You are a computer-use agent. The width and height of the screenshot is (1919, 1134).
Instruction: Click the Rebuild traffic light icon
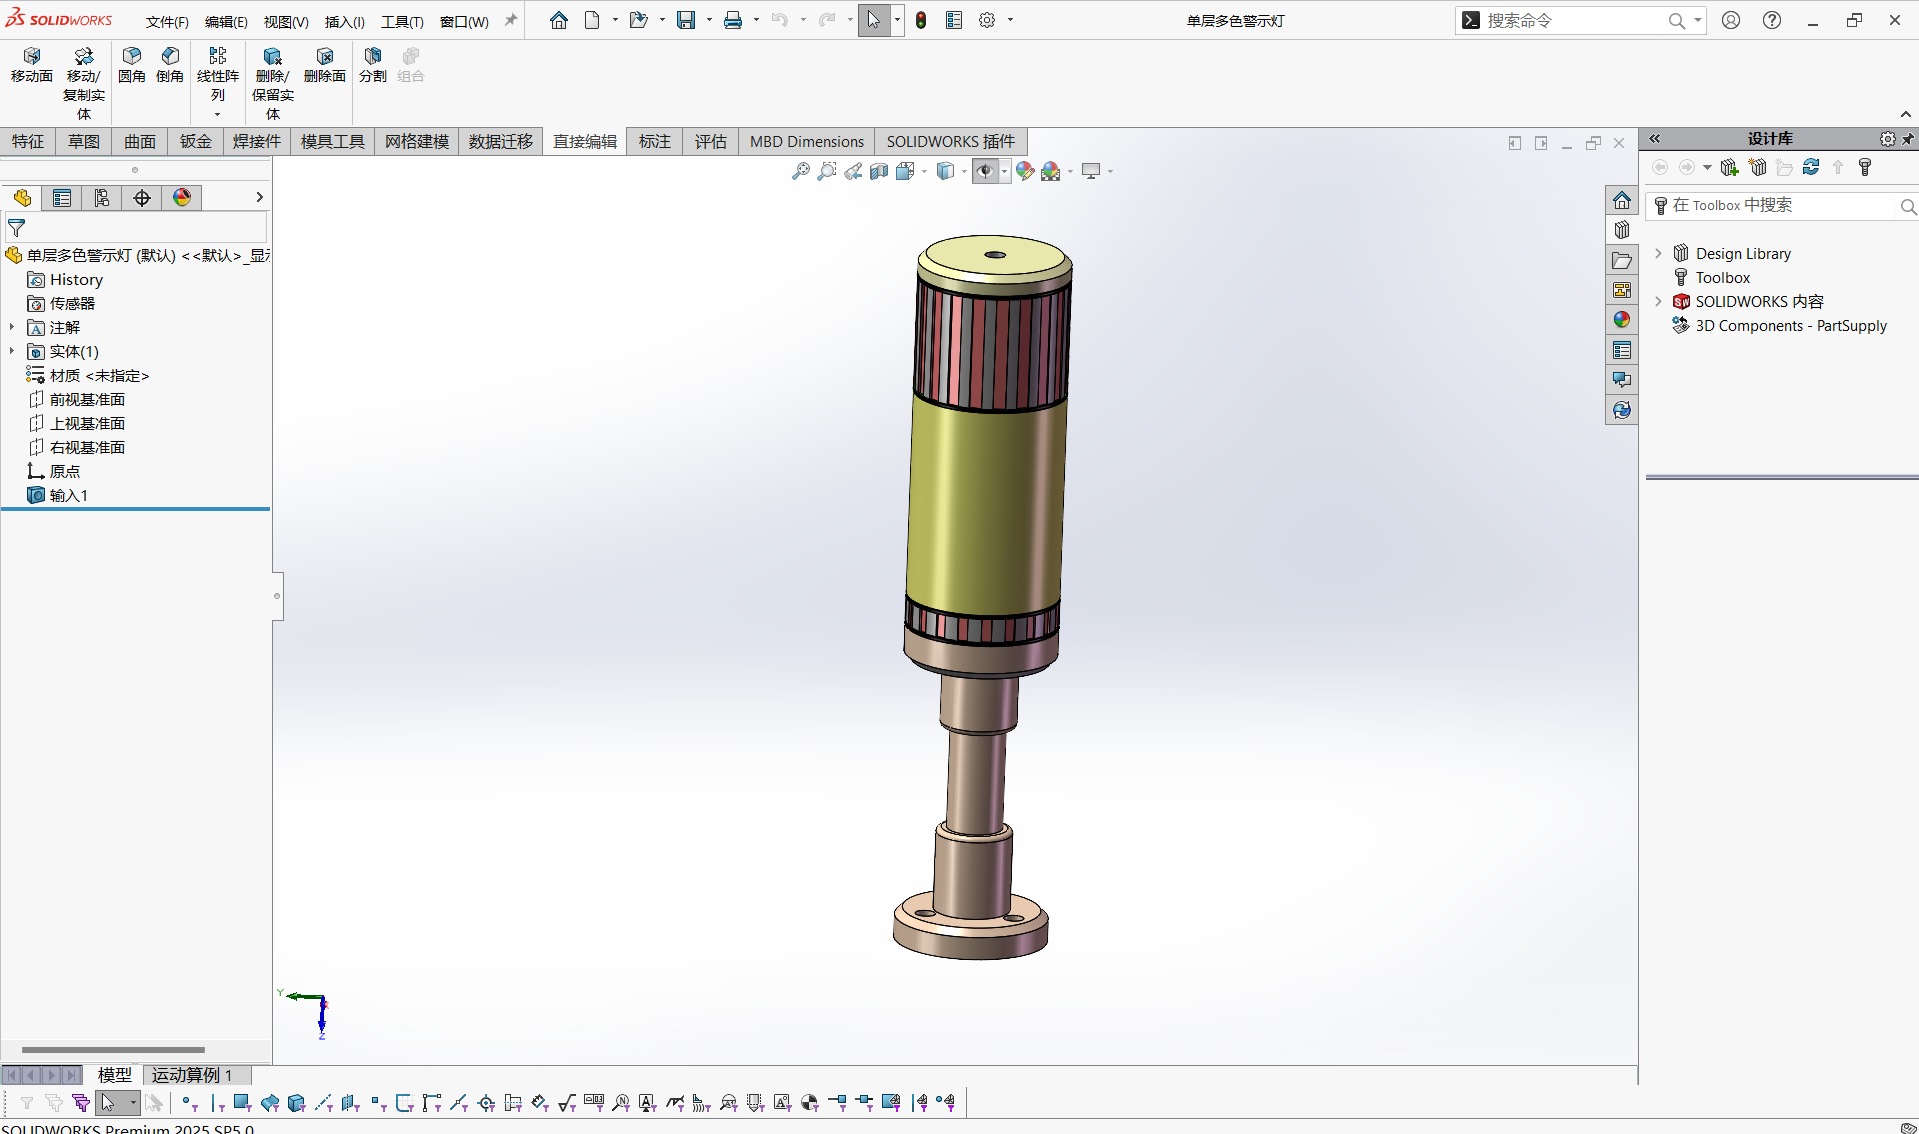(921, 20)
